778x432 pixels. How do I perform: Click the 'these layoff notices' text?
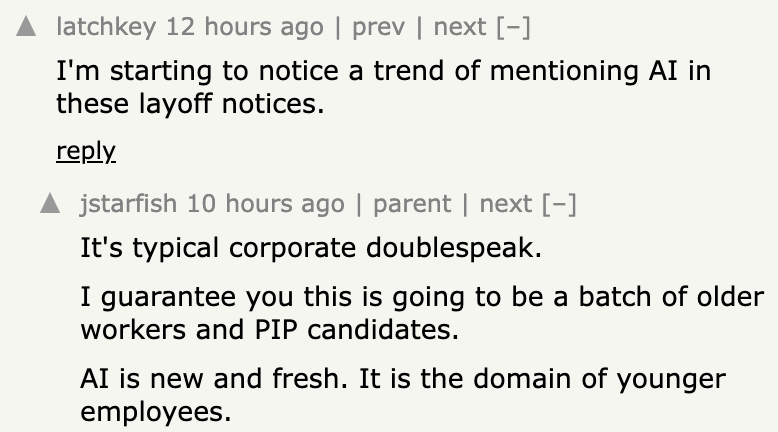pos(190,102)
